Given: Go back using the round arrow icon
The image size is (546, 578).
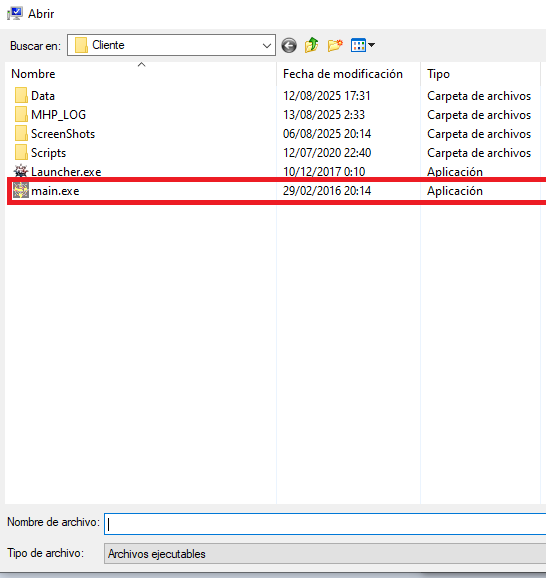Looking at the screenshot, I should click(289, 46).
